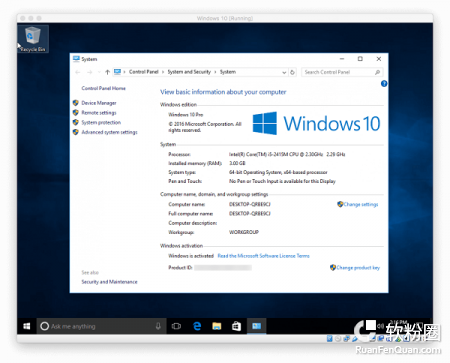Click the shield icon beside System protection
Viewport: 450px width, 363px height.
click(x=76, y=122)
